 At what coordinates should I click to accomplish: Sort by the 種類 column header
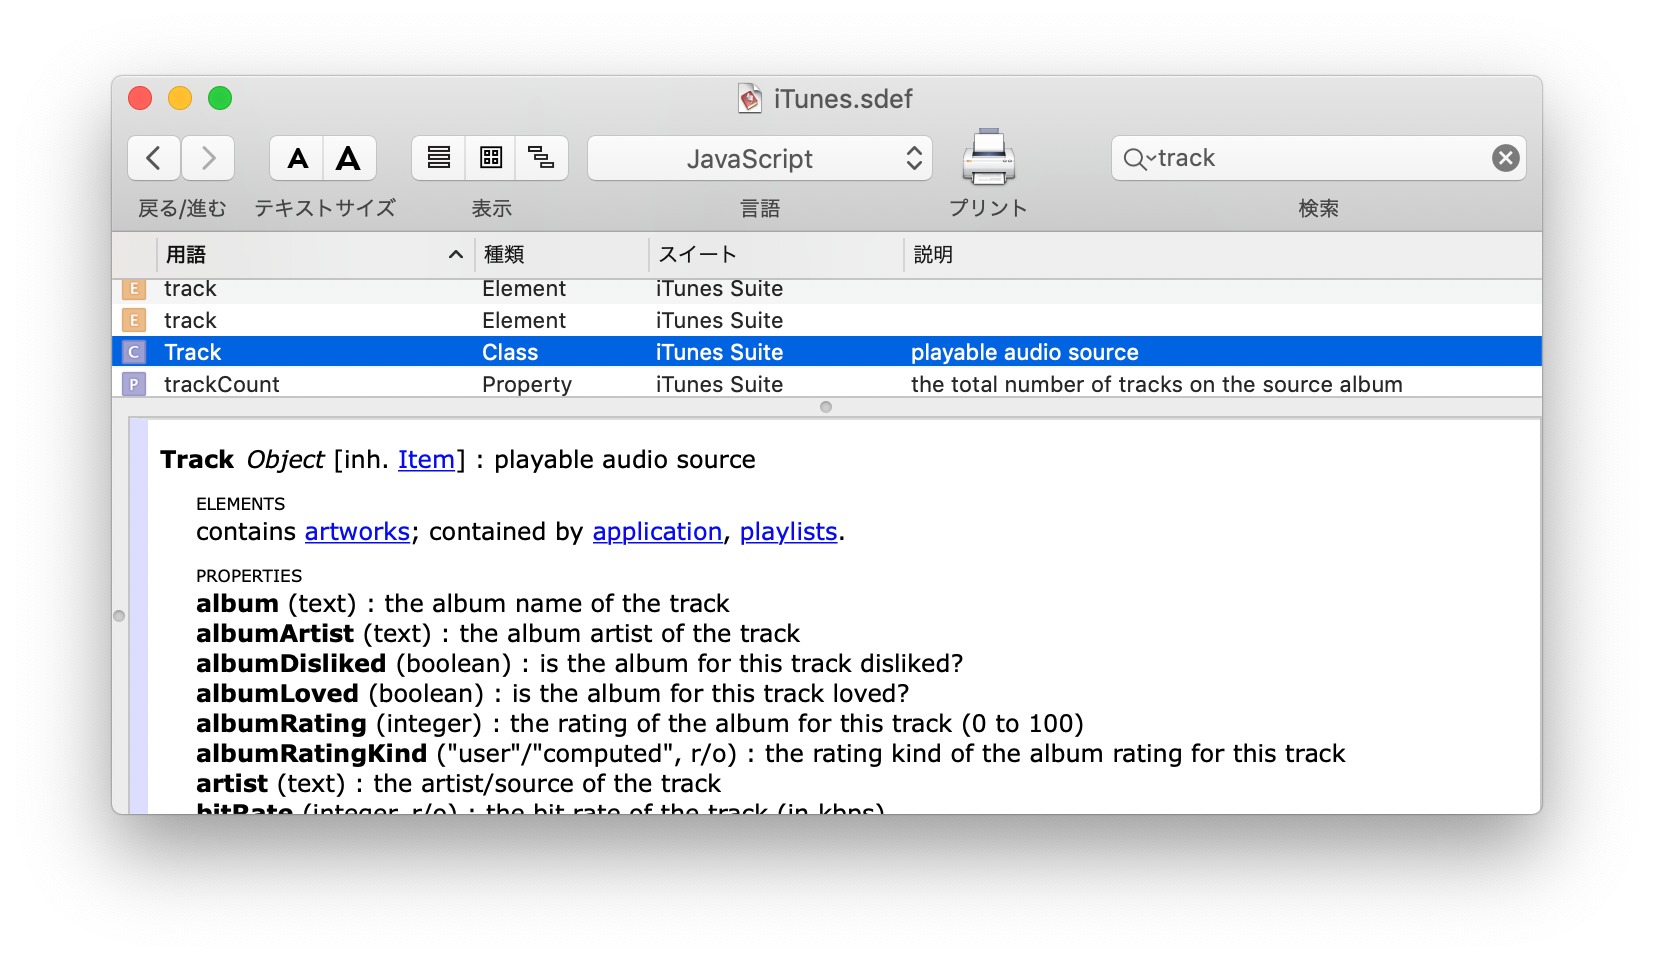(562, 255)
